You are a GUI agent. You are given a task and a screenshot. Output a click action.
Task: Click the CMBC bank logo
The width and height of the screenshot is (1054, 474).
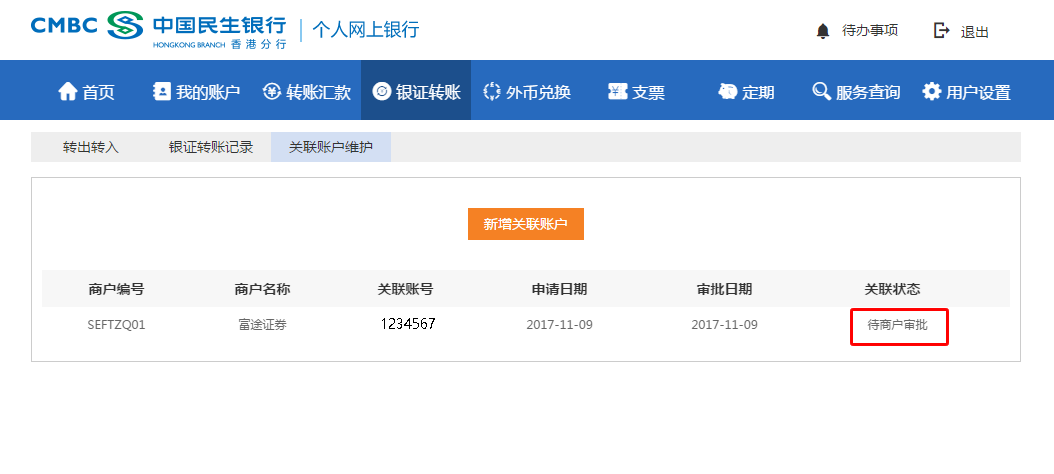click(158, 30)
